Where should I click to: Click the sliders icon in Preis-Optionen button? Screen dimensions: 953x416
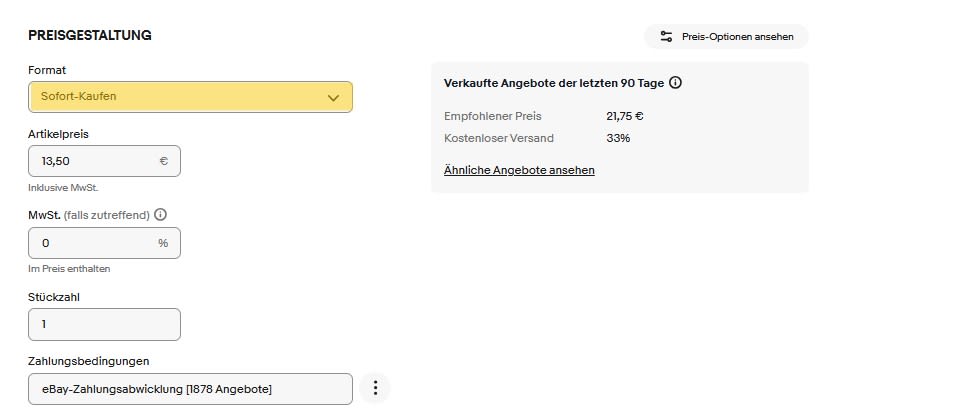(x=666, y=36)
